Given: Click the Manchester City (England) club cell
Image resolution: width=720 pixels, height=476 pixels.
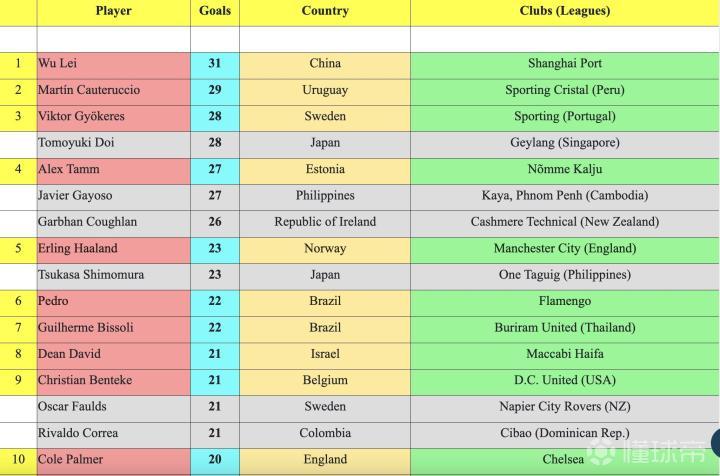Looking at the screenshot, I should [x=564, y=248].
